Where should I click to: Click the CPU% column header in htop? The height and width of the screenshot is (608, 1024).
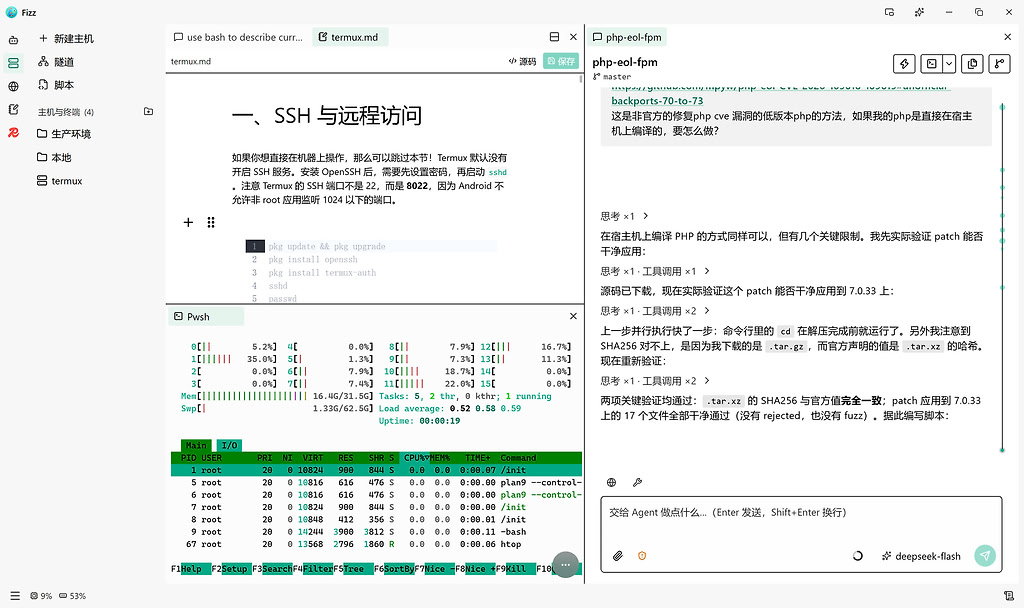416,458
